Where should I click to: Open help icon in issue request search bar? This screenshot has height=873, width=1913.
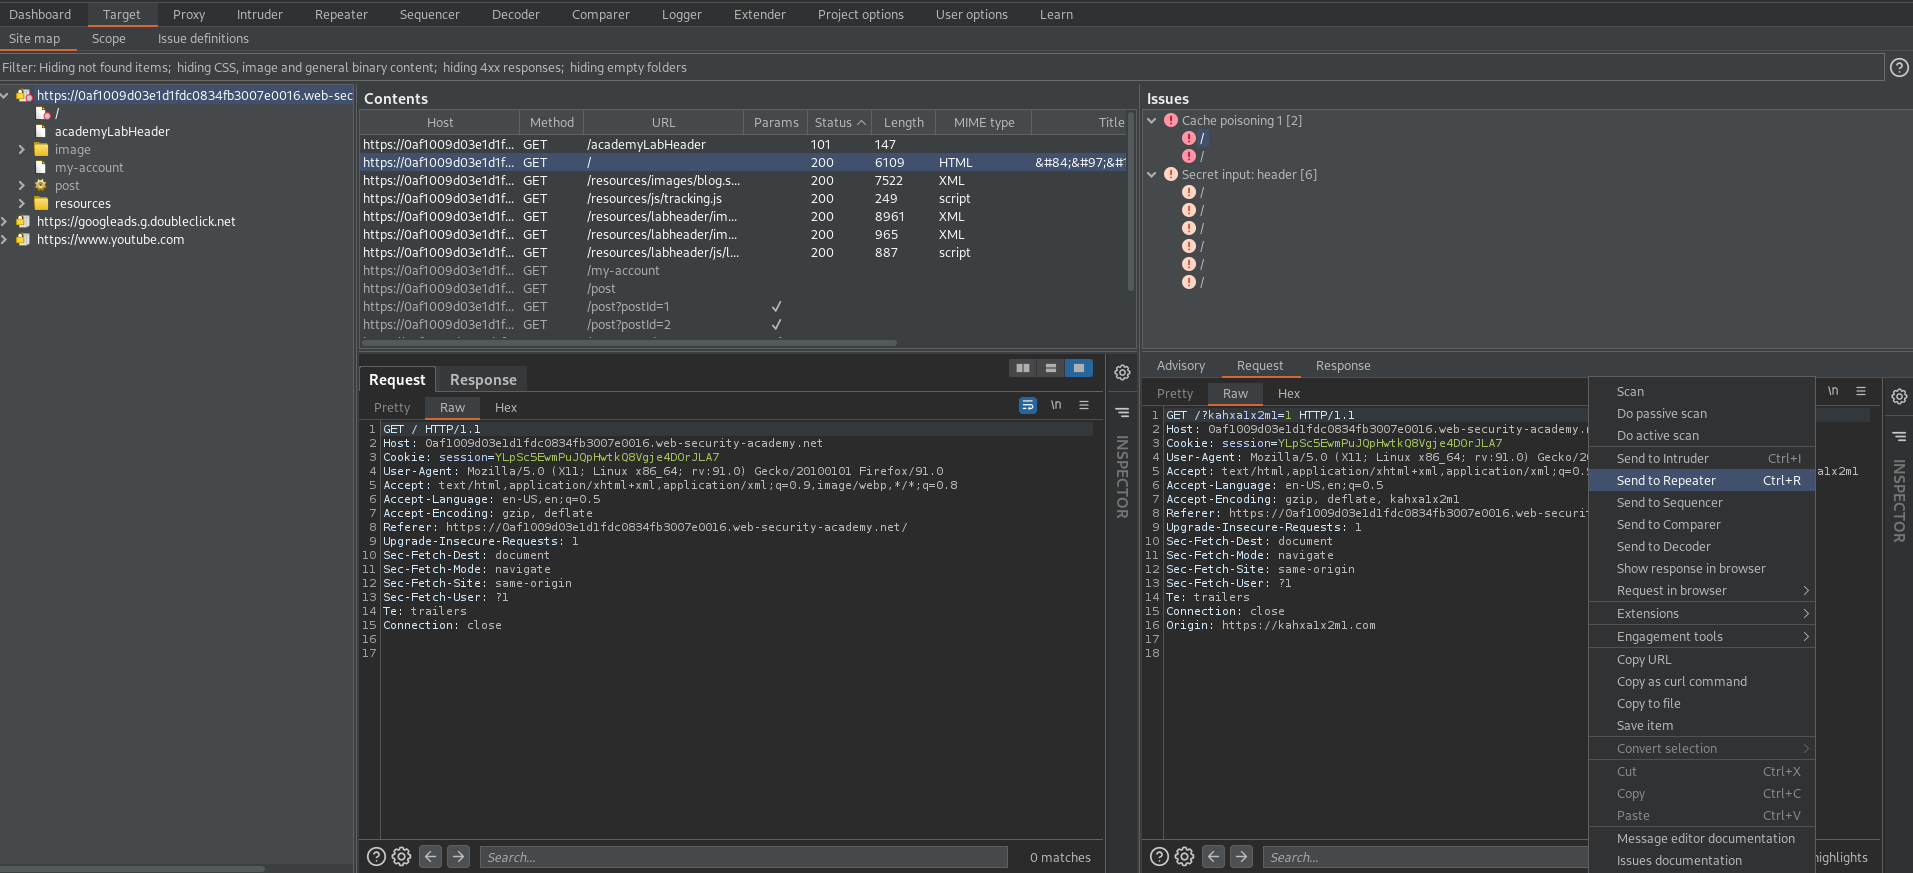(1159, 856)
